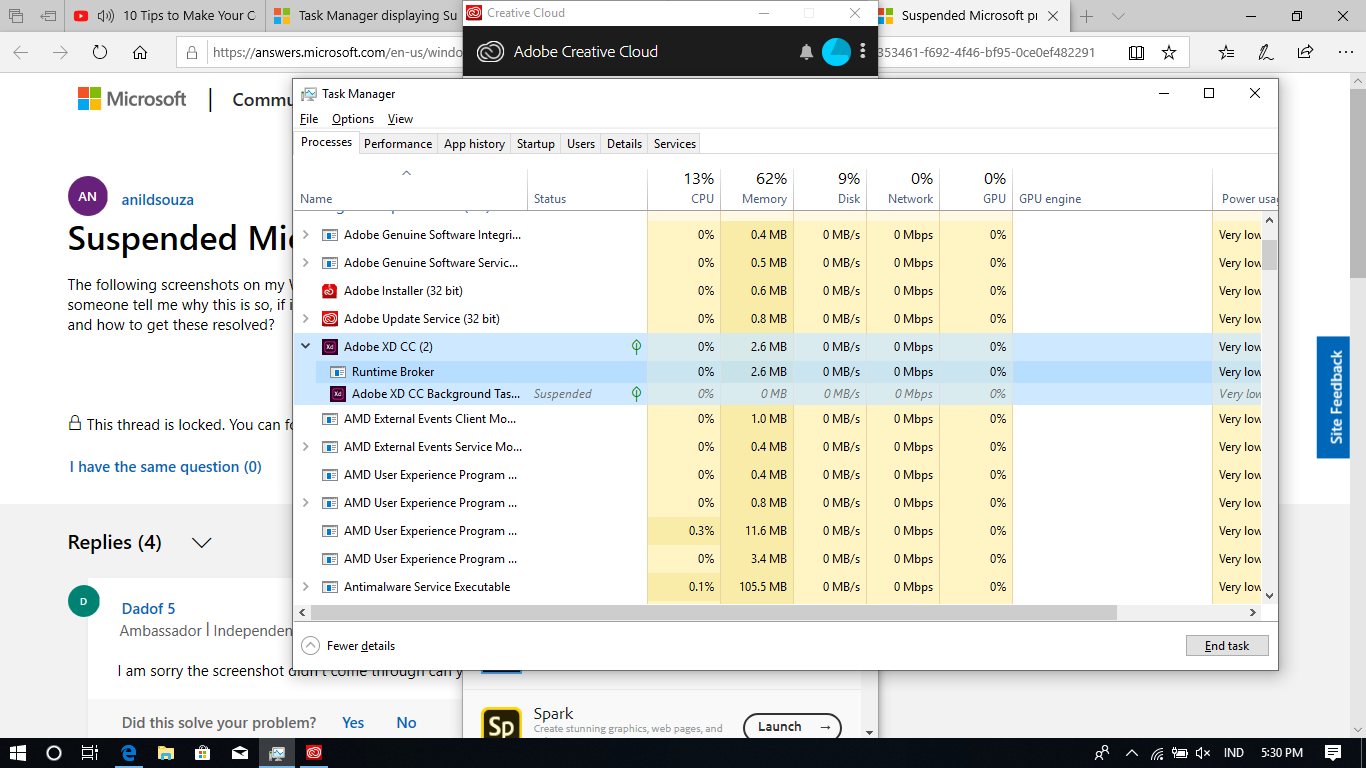This screenshot has height=768, width=1366.
Task: Switch to 10 Tips to Make Your browser tab
Action: 163,16
